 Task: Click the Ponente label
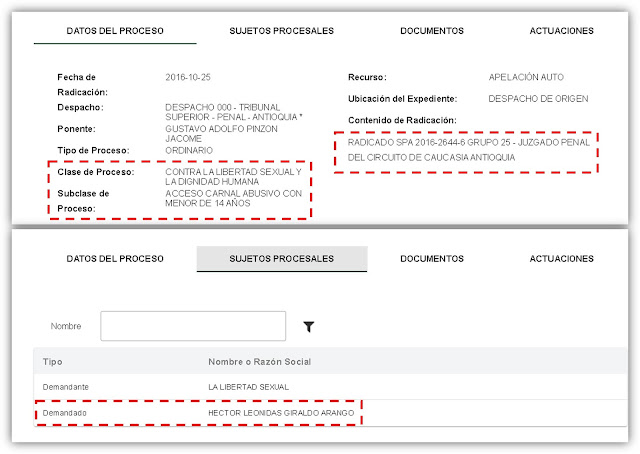(x=76, y=129)
